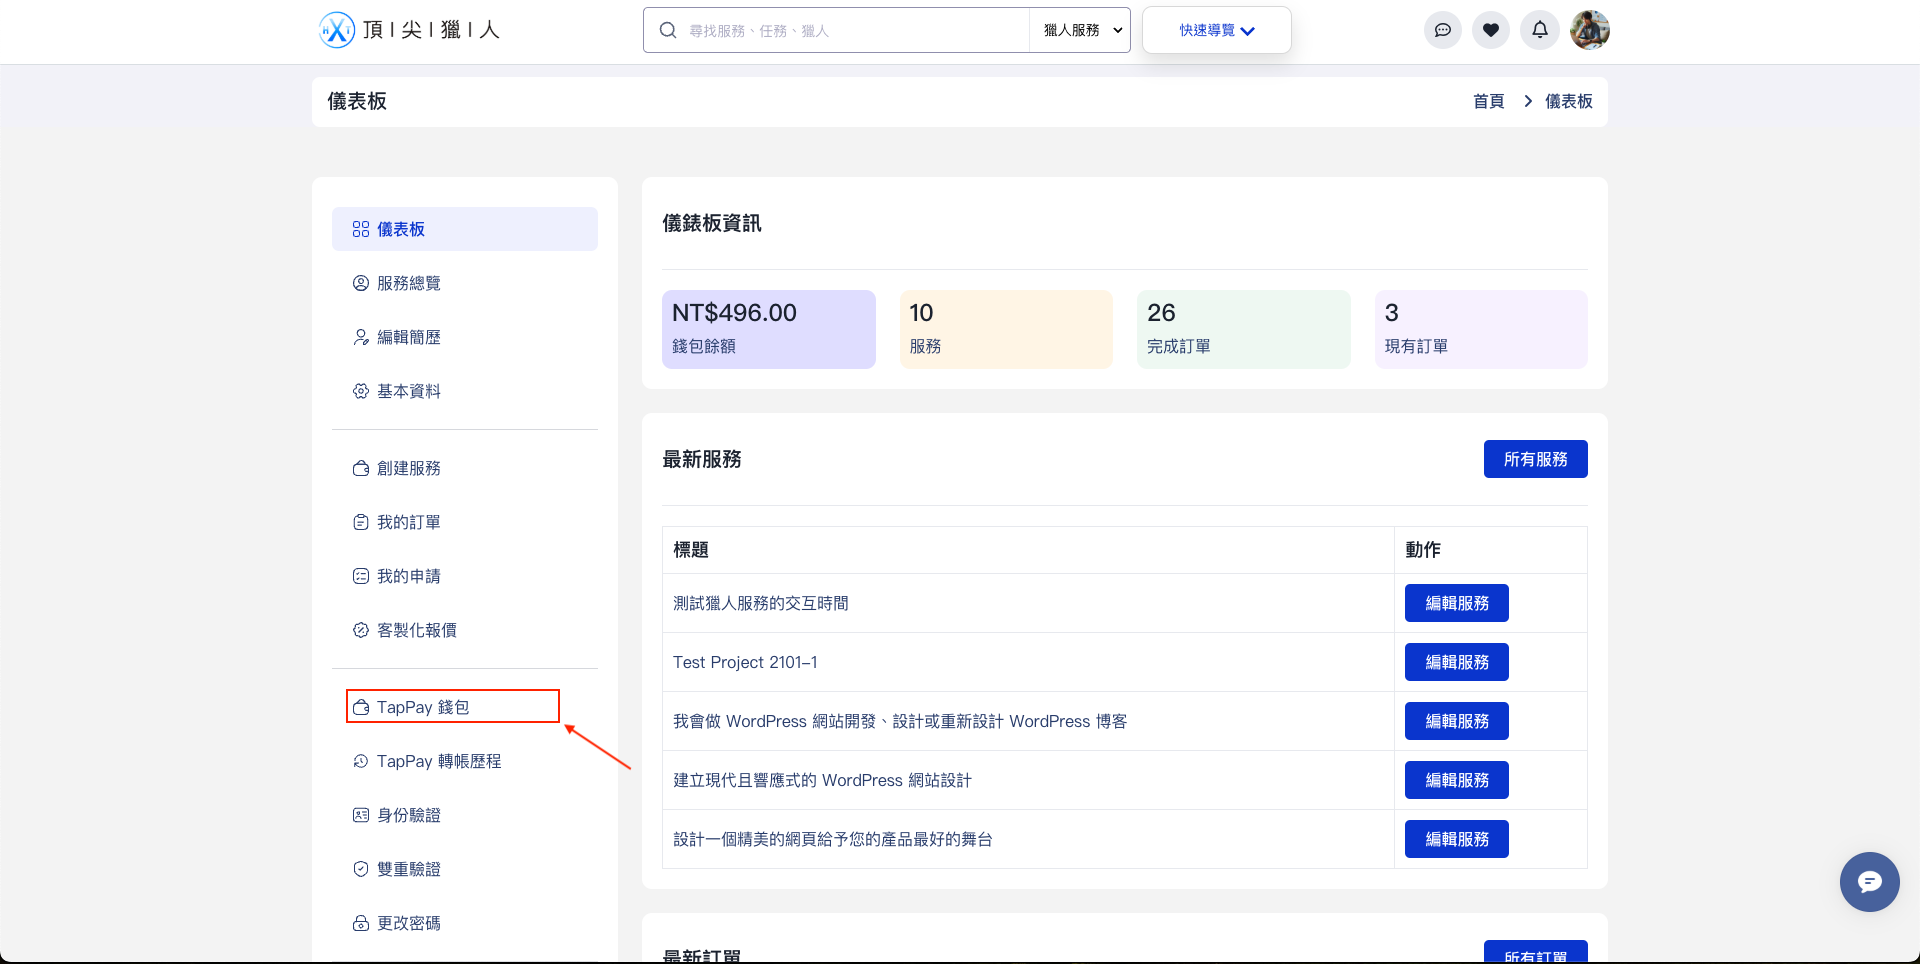
Task: Click the 首頁 breadcrumb link
Action: click(x=1488, y=101)
